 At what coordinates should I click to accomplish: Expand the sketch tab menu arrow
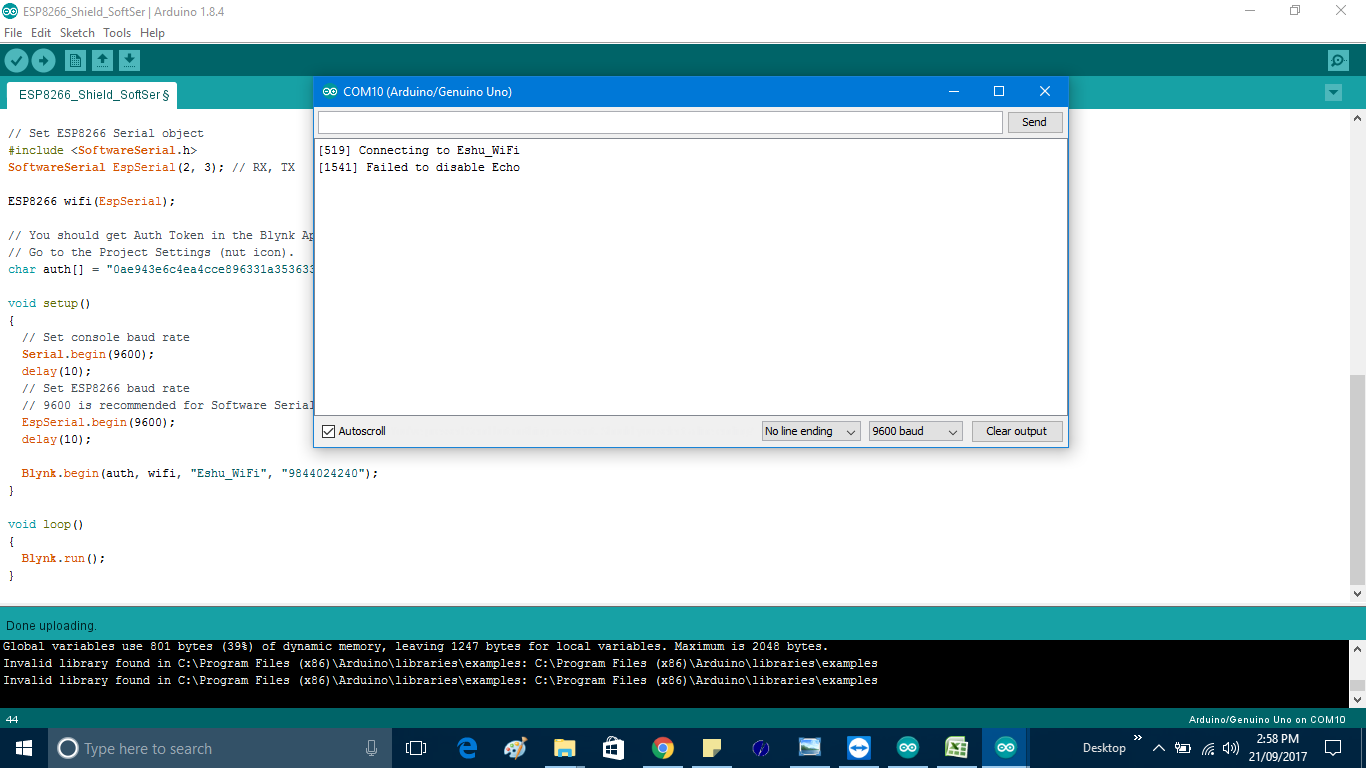(1333, 92)
